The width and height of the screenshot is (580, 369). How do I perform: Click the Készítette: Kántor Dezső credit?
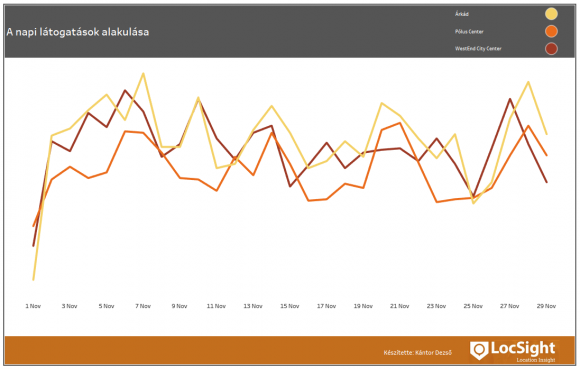tap(418, 353)
